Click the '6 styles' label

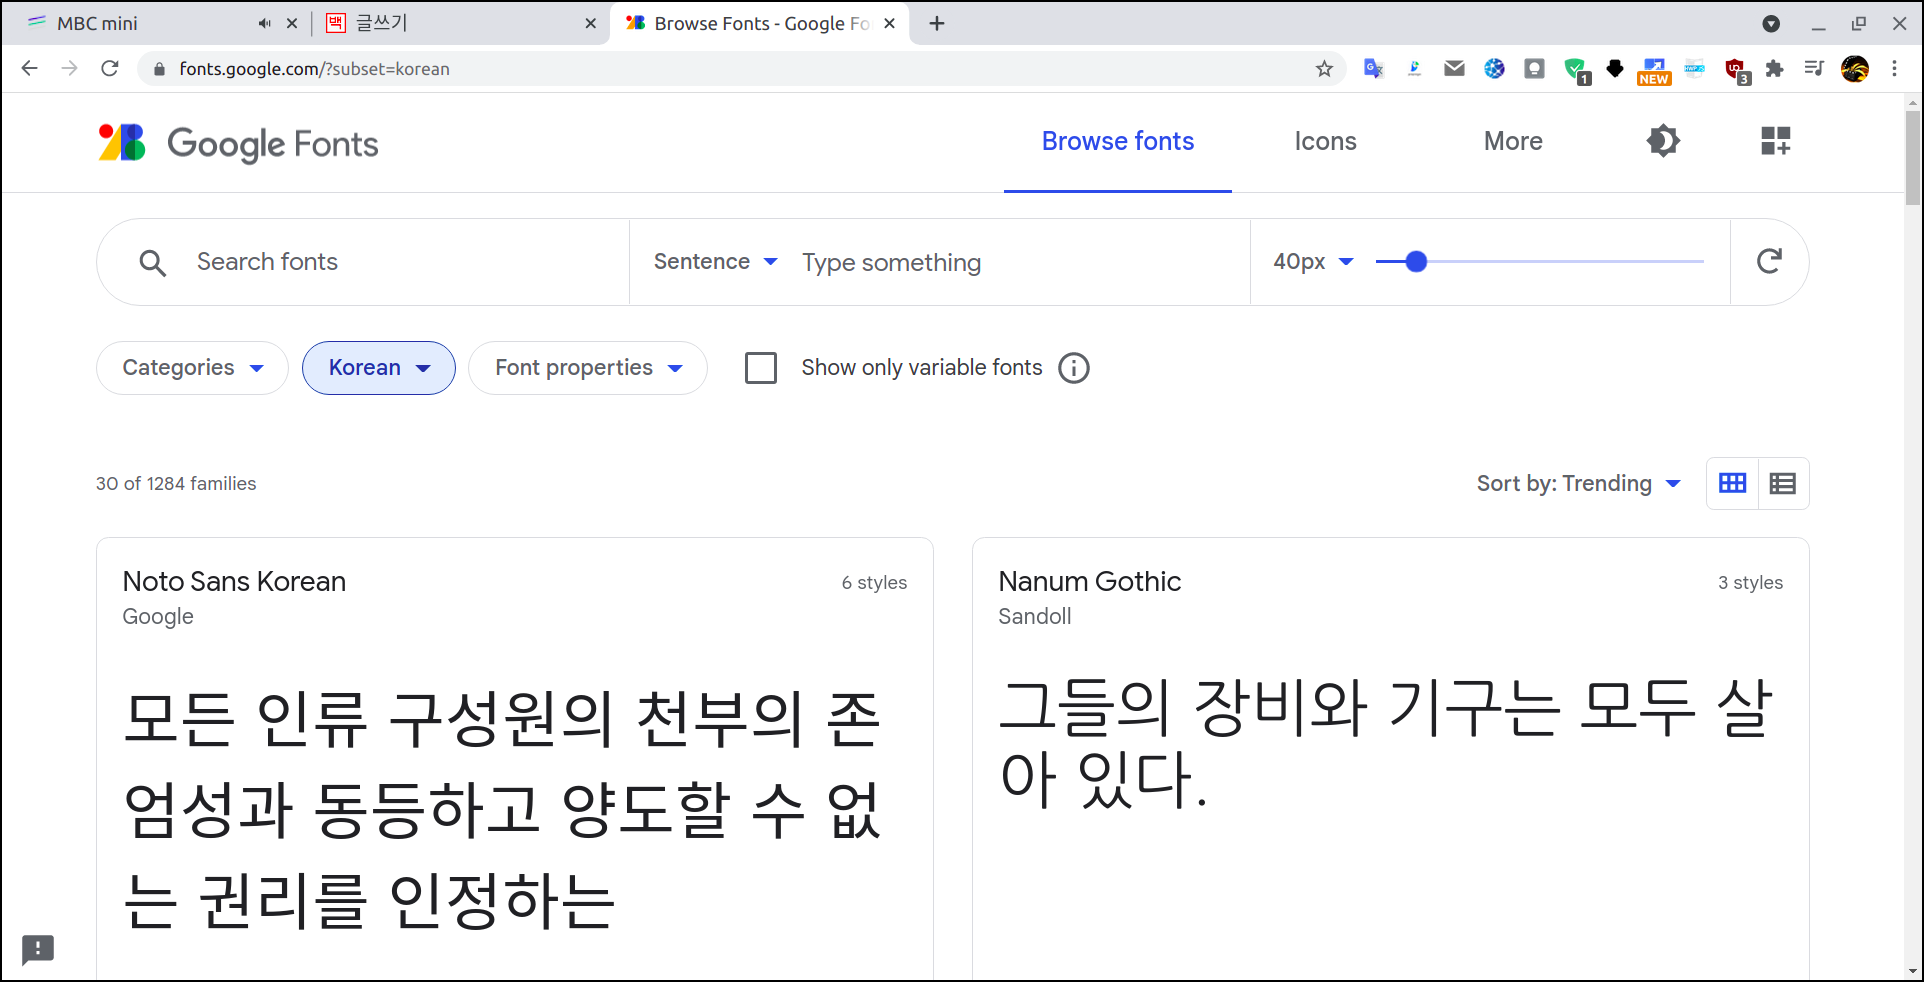coord(874,583)
